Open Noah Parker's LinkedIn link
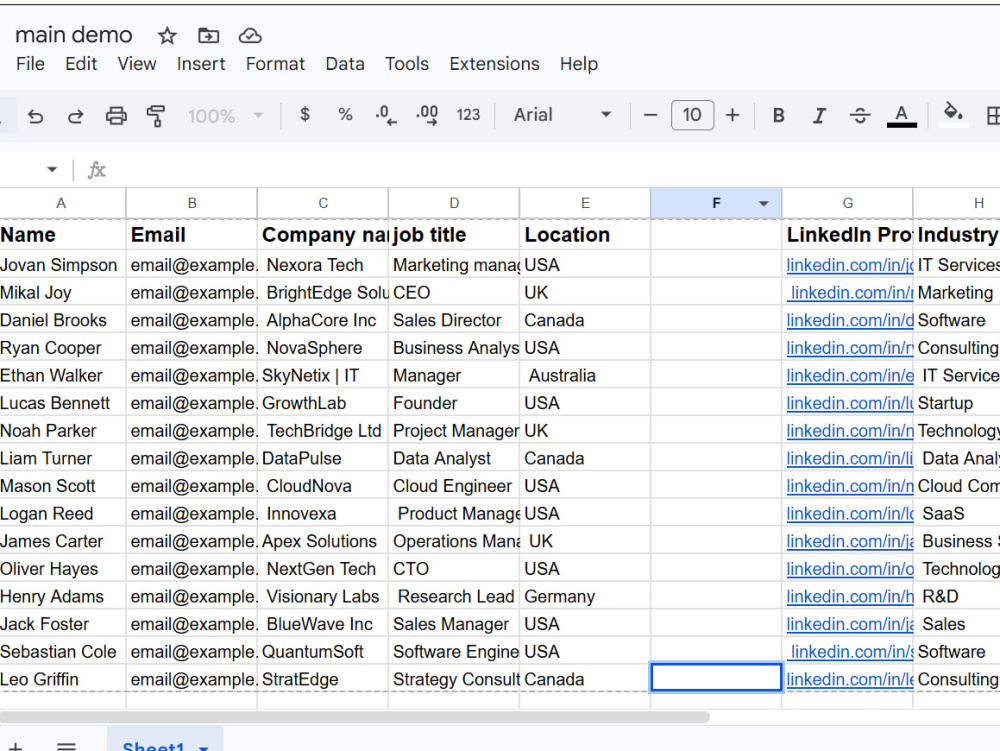Viewport: 1000px width, 751px height. [x=849, y=431]
